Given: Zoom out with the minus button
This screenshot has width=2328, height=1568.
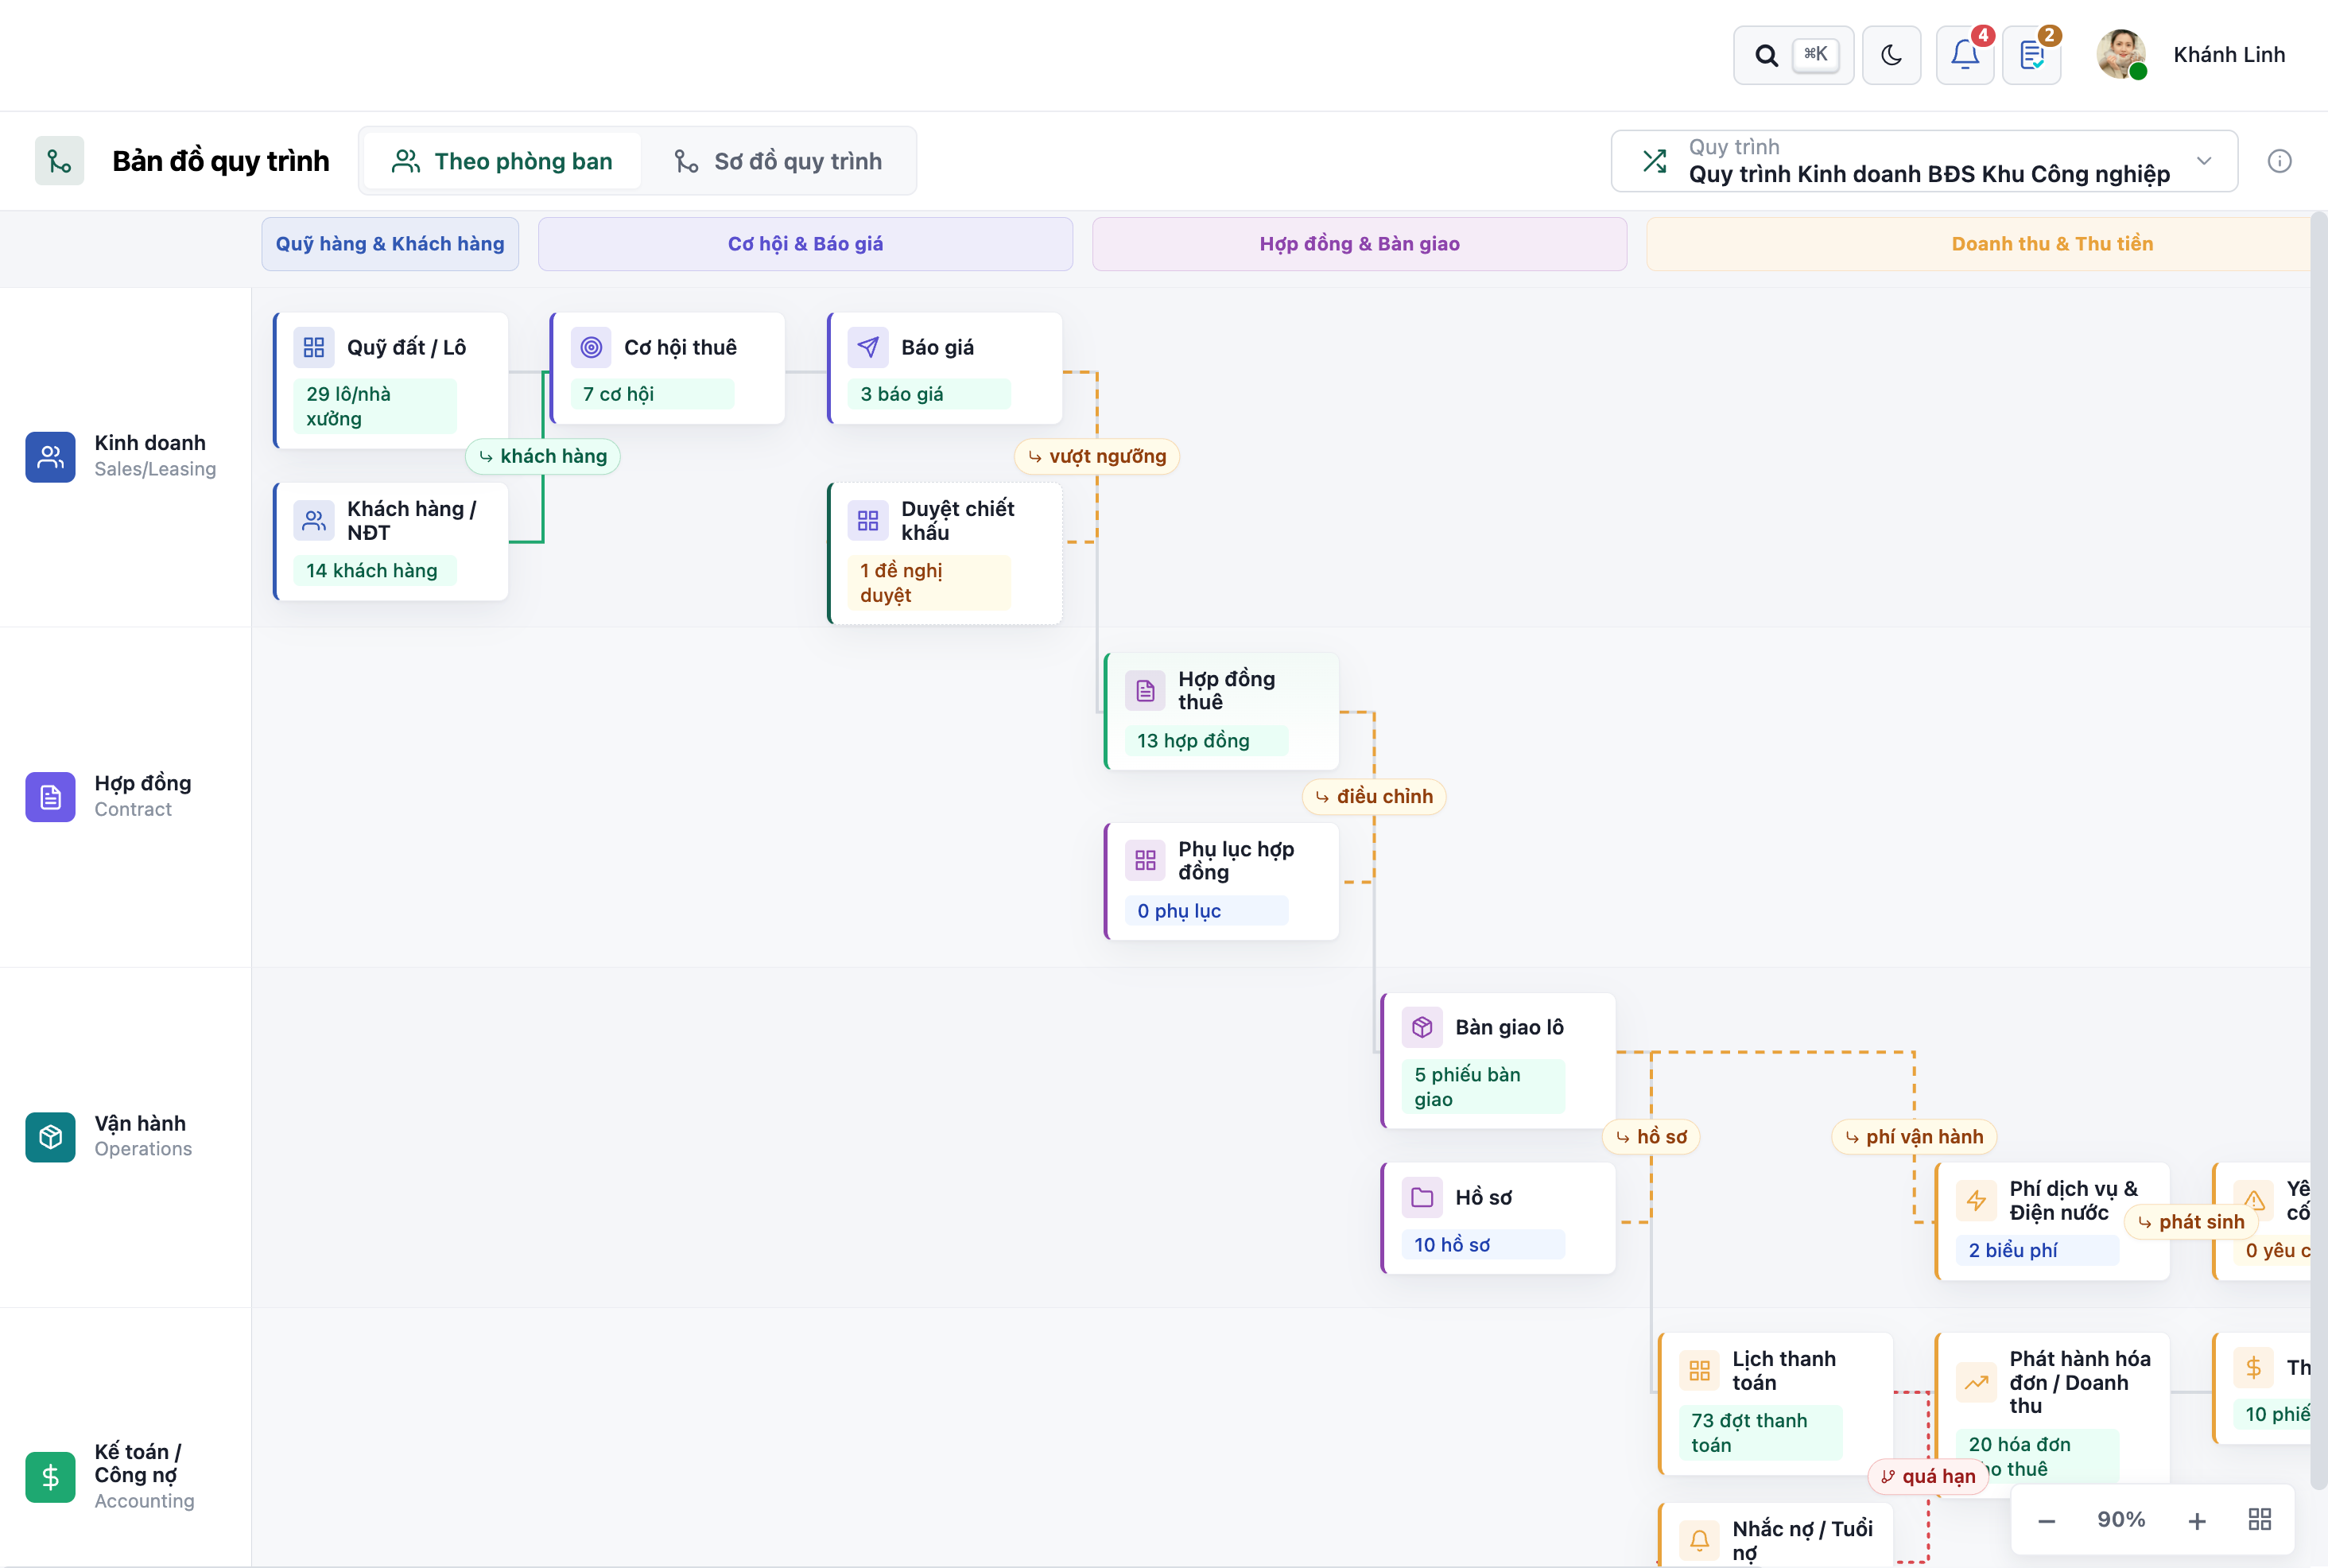Looking at the screenshot, I should point(2046,1521).
